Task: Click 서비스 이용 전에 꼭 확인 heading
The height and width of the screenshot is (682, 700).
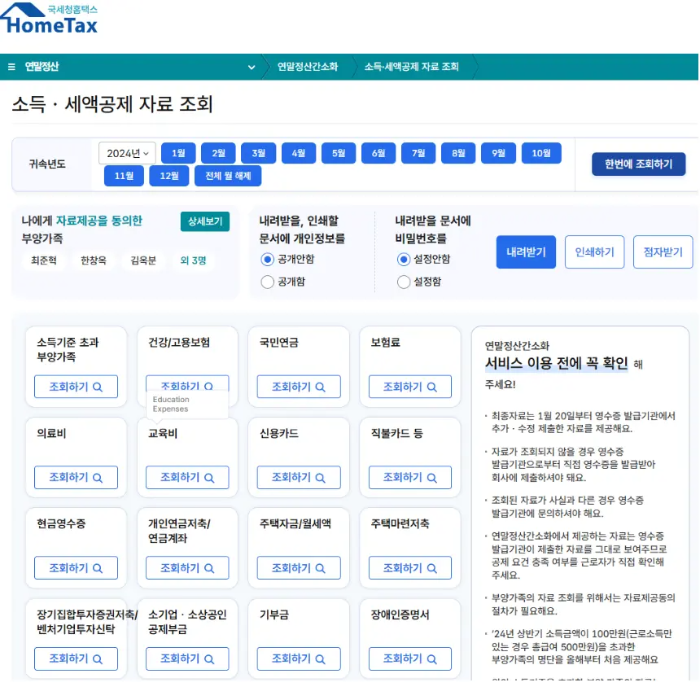Action: pyautogui.click(x=556, y=364)
